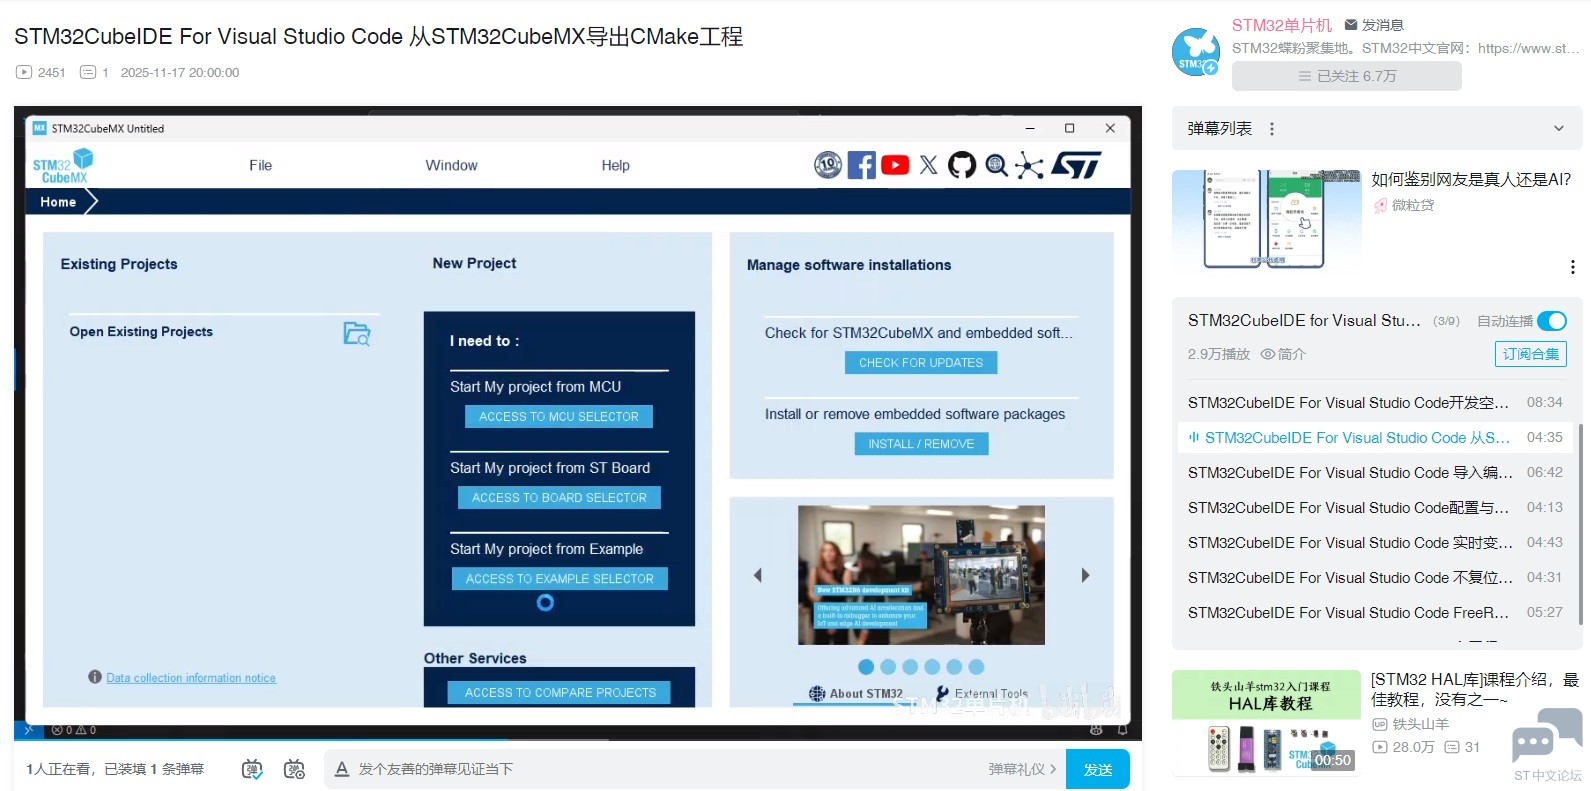Click the STM32CubeMX cube logo

tap(63, 166)
